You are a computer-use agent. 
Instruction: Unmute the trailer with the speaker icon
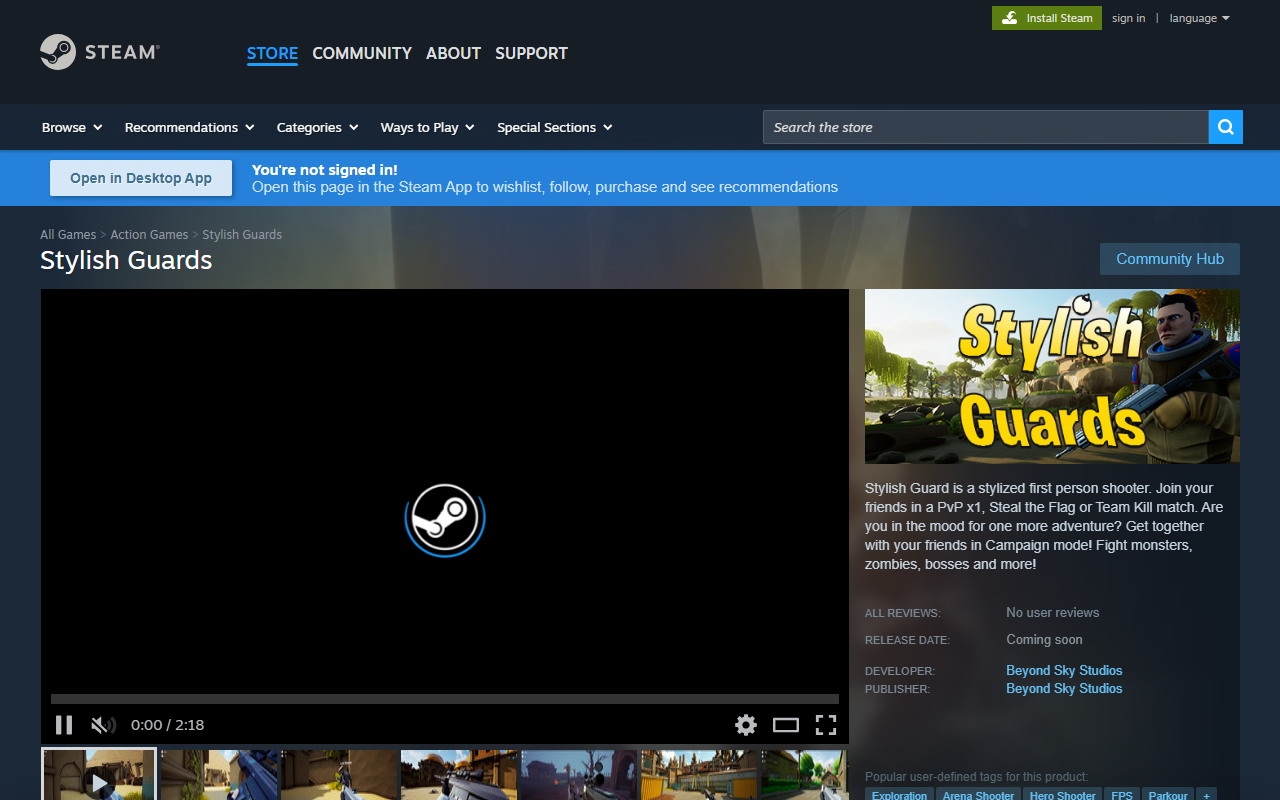(x=103, y=725)
